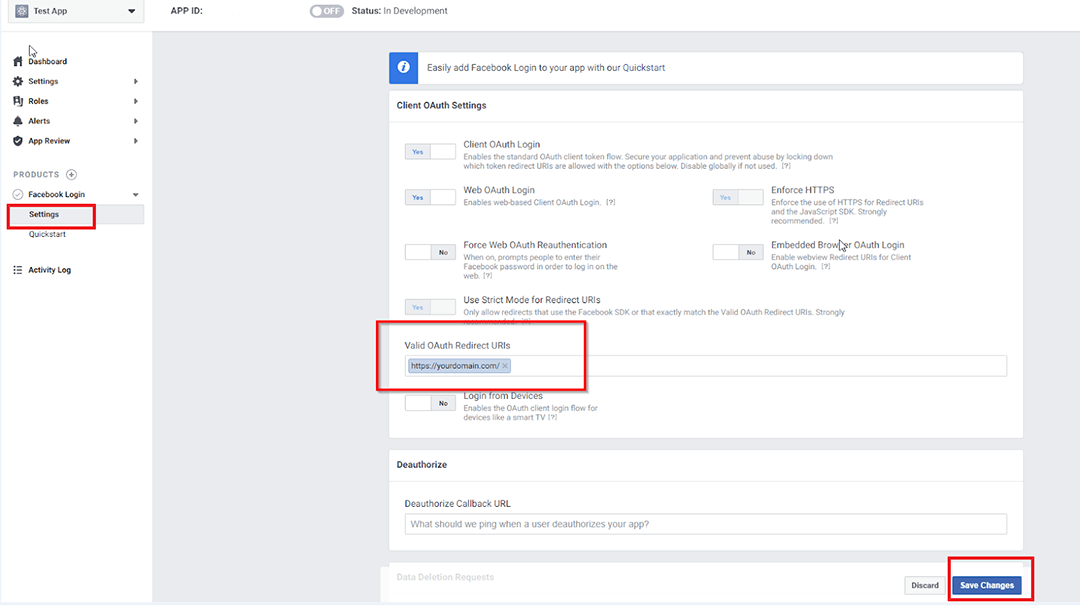Click the Alerts bell icon
This screenshot has height=606, width=1080.
[18, 121]
